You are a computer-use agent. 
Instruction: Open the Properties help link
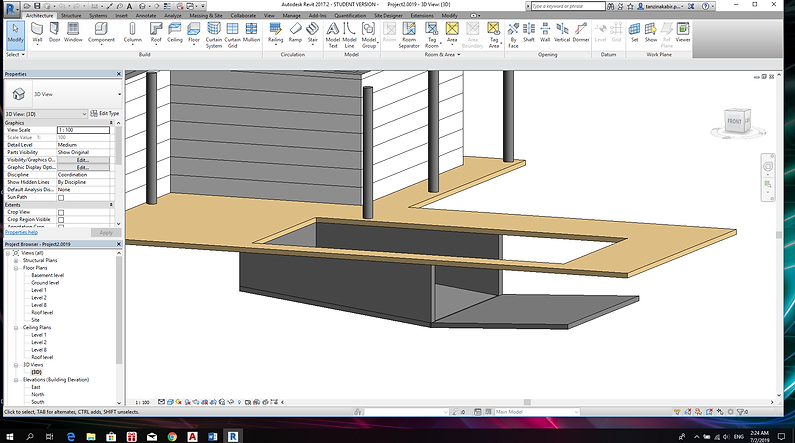[x=21, y=232]
